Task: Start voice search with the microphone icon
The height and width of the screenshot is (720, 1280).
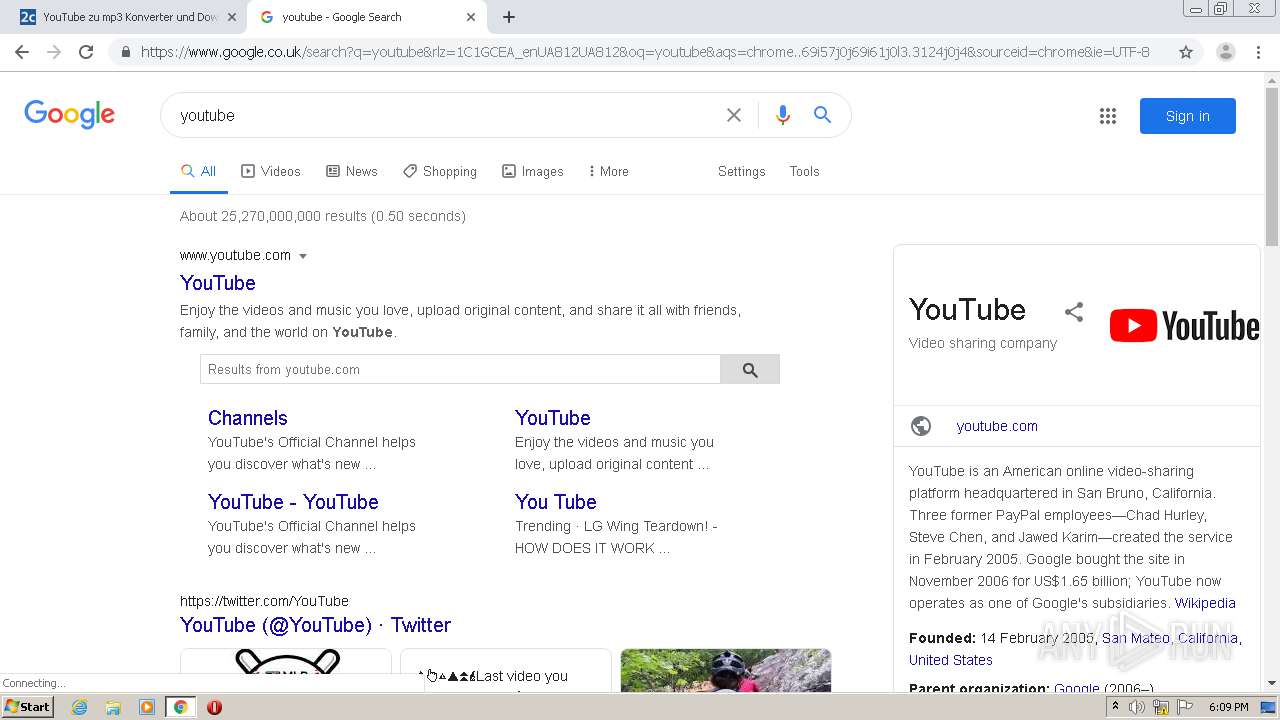Action: pos(783,115)
